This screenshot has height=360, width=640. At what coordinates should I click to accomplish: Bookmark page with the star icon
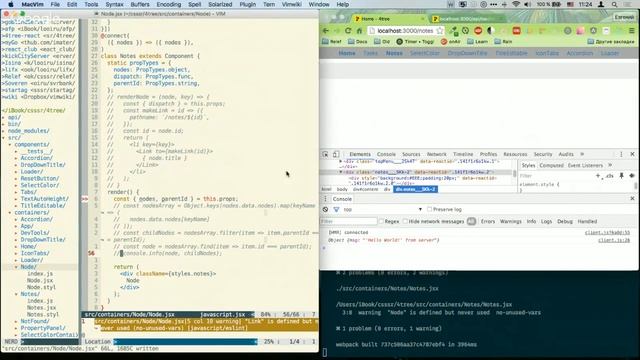point(440,31)
